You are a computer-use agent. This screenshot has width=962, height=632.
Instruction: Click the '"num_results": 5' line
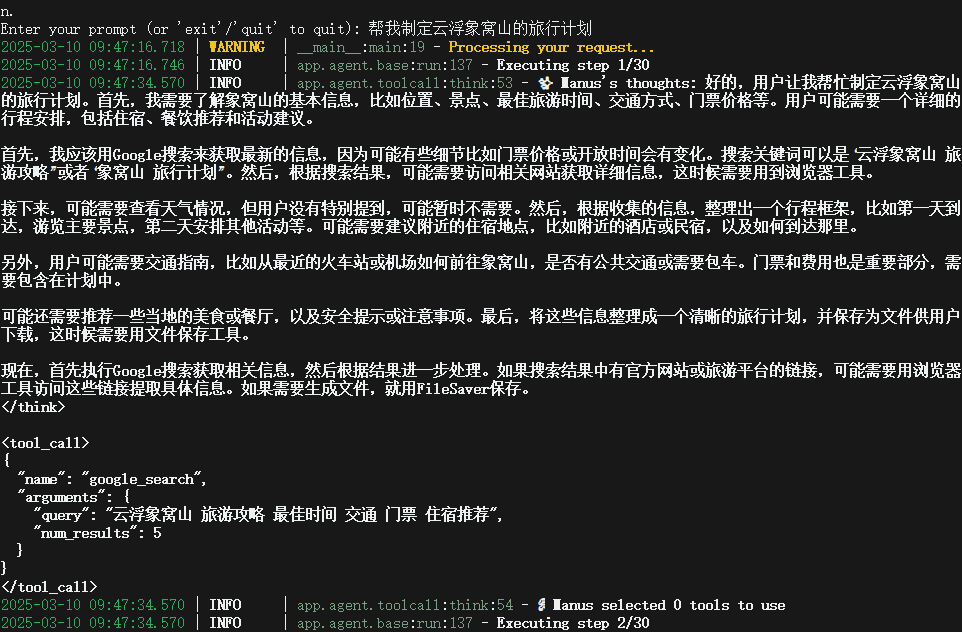tap(98, 533)
